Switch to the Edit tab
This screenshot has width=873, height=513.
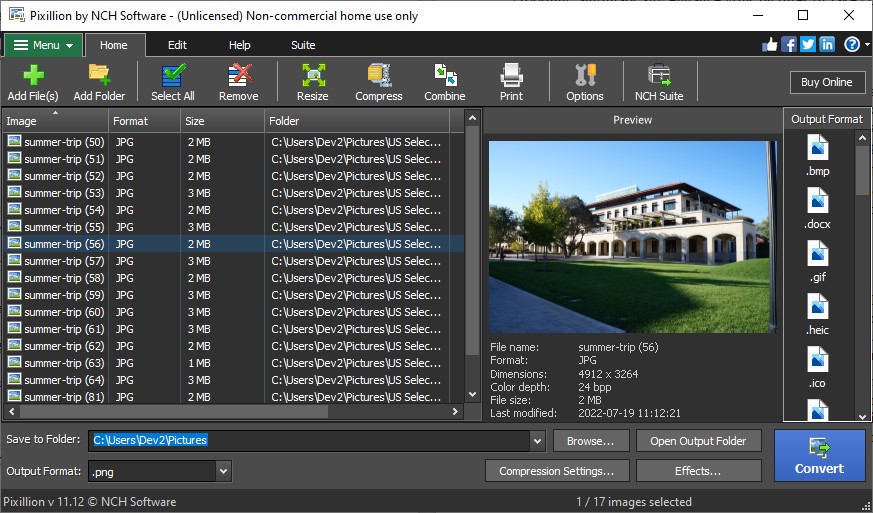[177, 45]
